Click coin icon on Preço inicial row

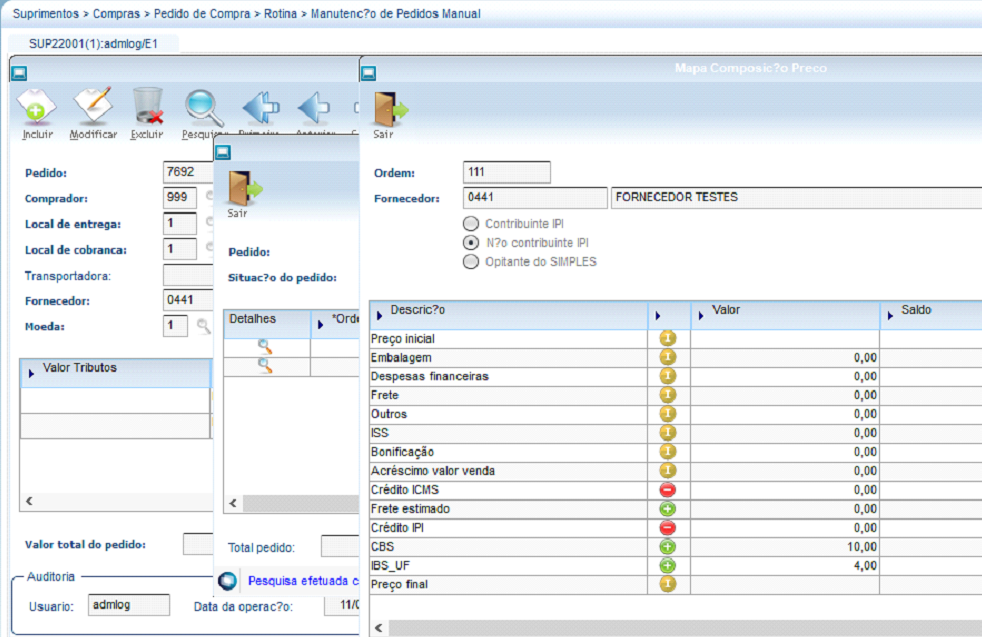tap(668, 338)
